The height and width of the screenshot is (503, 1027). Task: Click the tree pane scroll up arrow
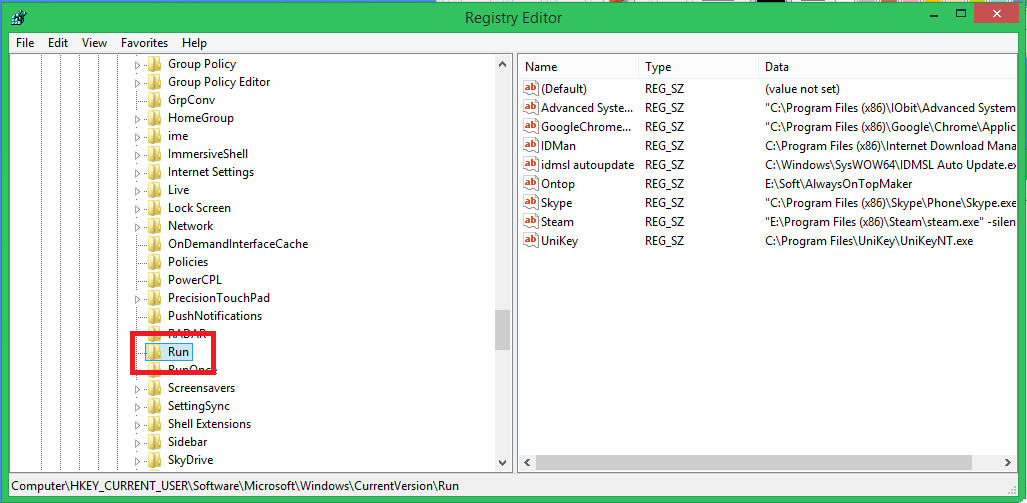click(502, 64)
